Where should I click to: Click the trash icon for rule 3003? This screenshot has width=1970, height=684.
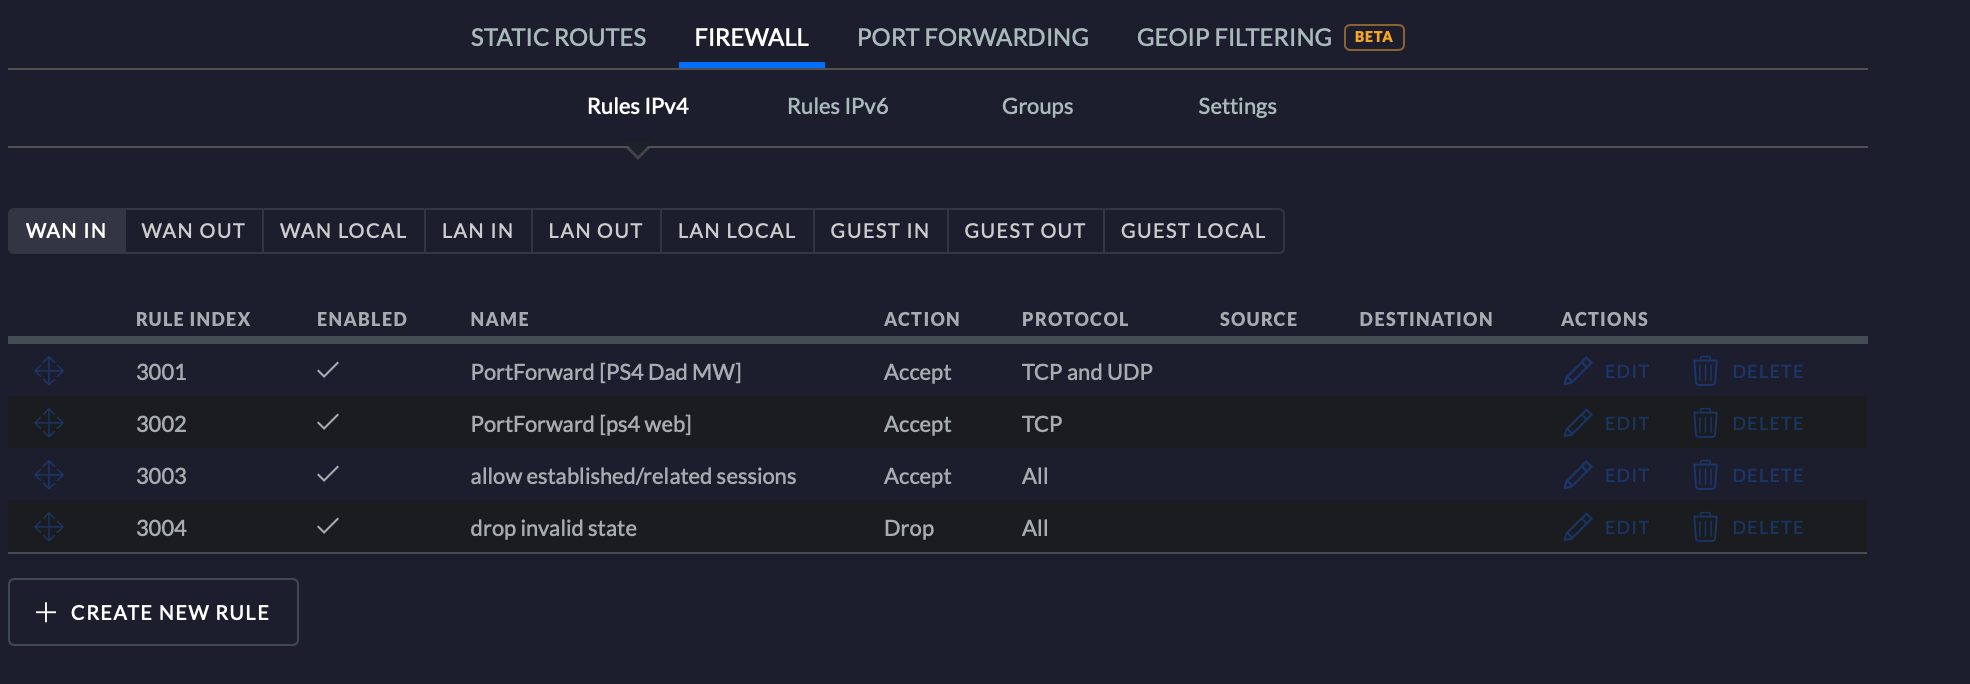[1705, 476]
